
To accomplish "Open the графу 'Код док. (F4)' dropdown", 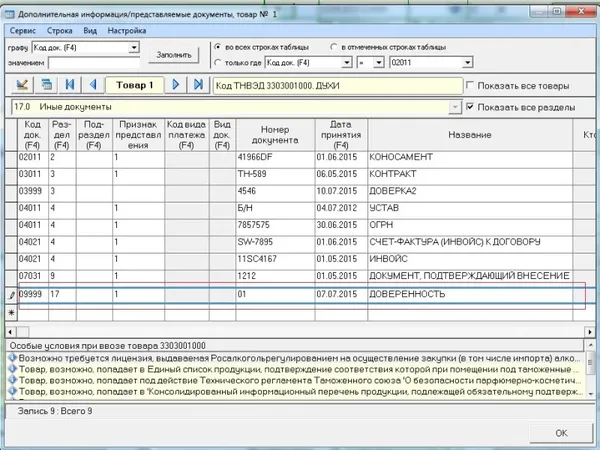I will pyautogui.click(x=134, y=48).
